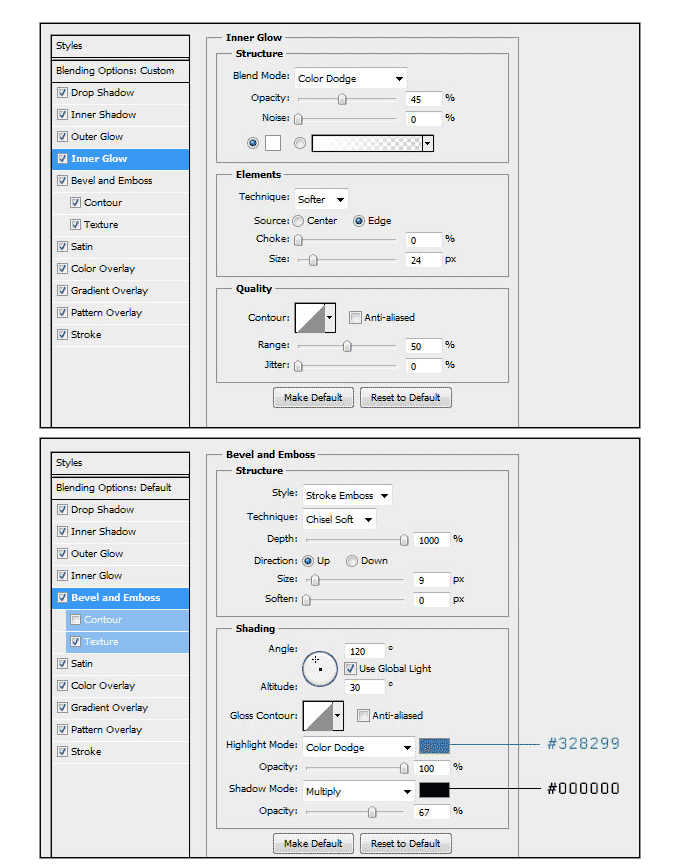Click the Shadow Opacity field showing 67

pos(432,812)
